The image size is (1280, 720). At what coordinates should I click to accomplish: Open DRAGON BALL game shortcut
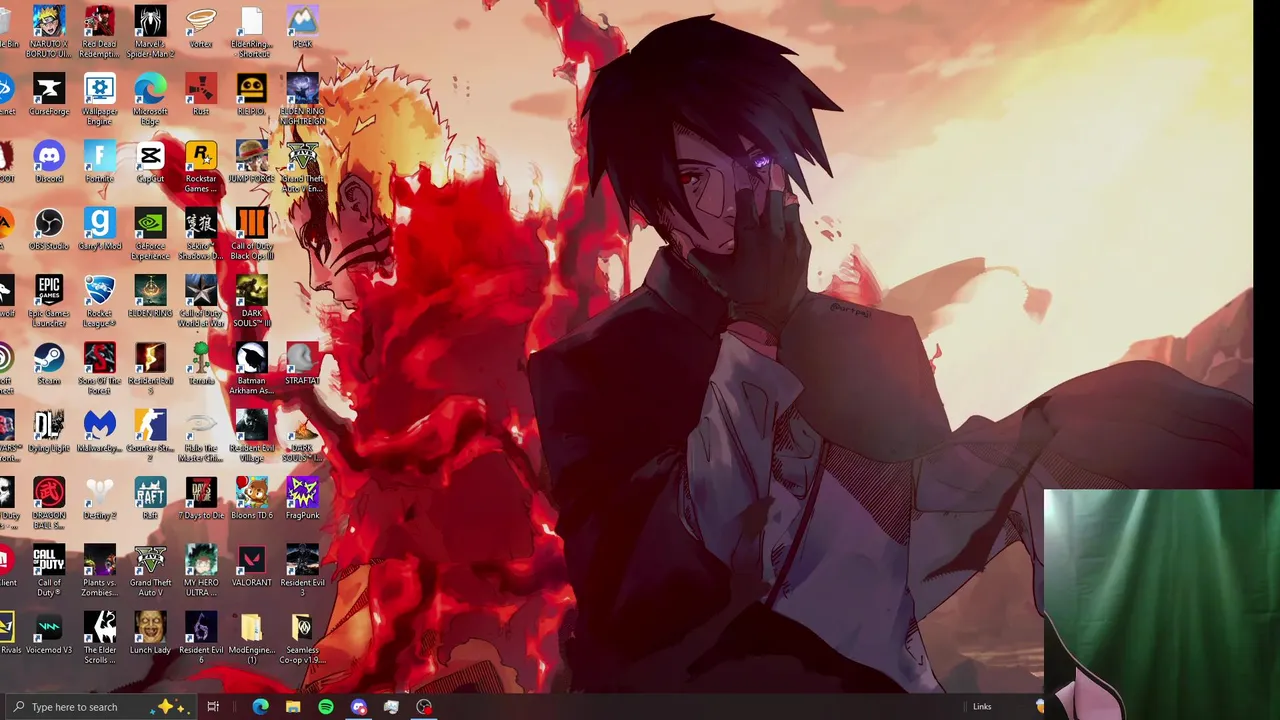pos(48,503)
